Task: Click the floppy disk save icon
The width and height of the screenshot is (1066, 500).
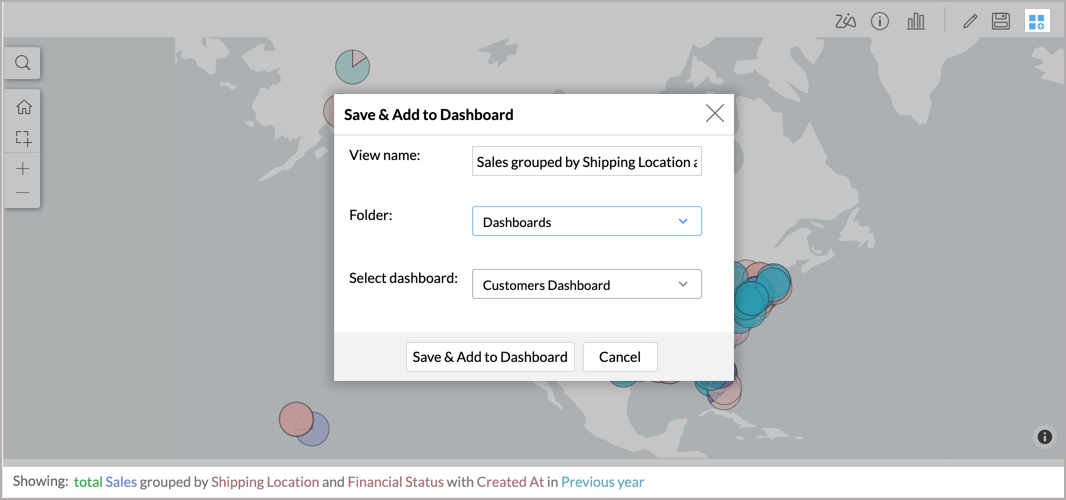Action: [1000, 21]
